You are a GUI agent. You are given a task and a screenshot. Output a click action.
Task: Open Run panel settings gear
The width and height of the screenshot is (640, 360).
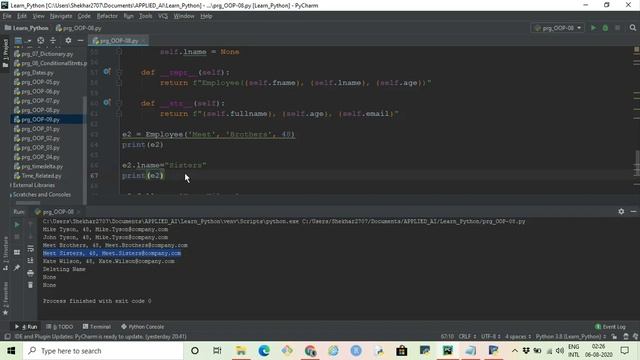click(621, 211)
